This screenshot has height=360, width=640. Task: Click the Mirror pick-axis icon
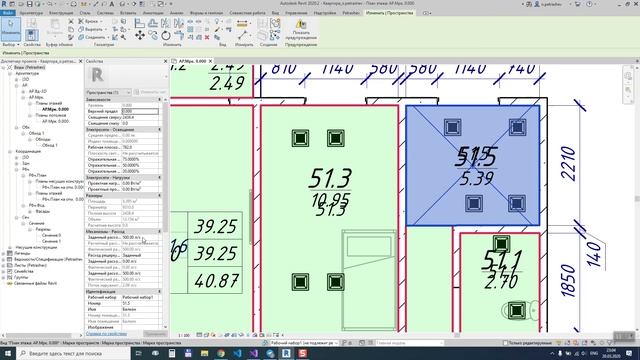166,23
